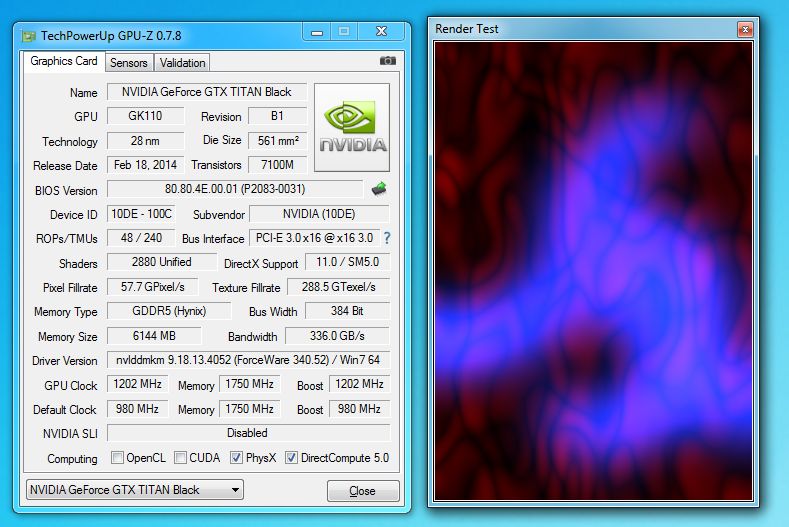Click the screenshot camera icon in GPU-Z
This screenshot has width=789, height=527.
[x=387, y=61]
